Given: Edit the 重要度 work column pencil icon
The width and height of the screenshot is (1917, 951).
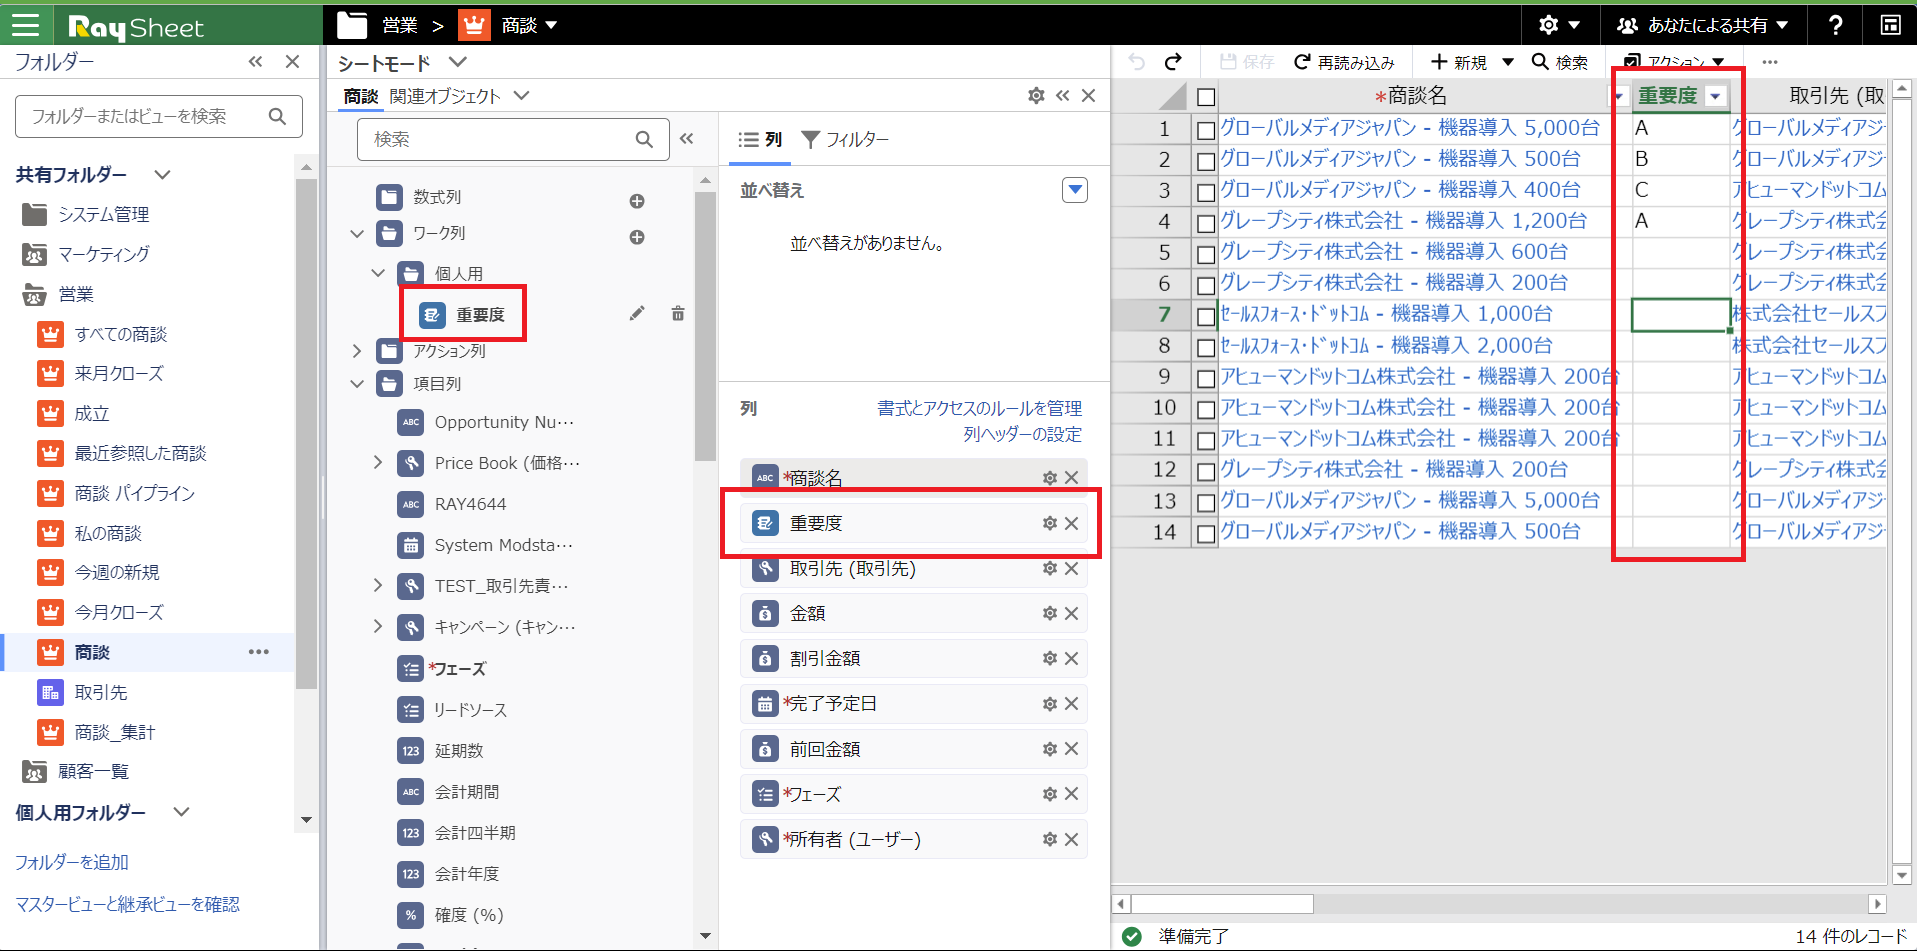Looking at the screenshot, I should (637, 314).
